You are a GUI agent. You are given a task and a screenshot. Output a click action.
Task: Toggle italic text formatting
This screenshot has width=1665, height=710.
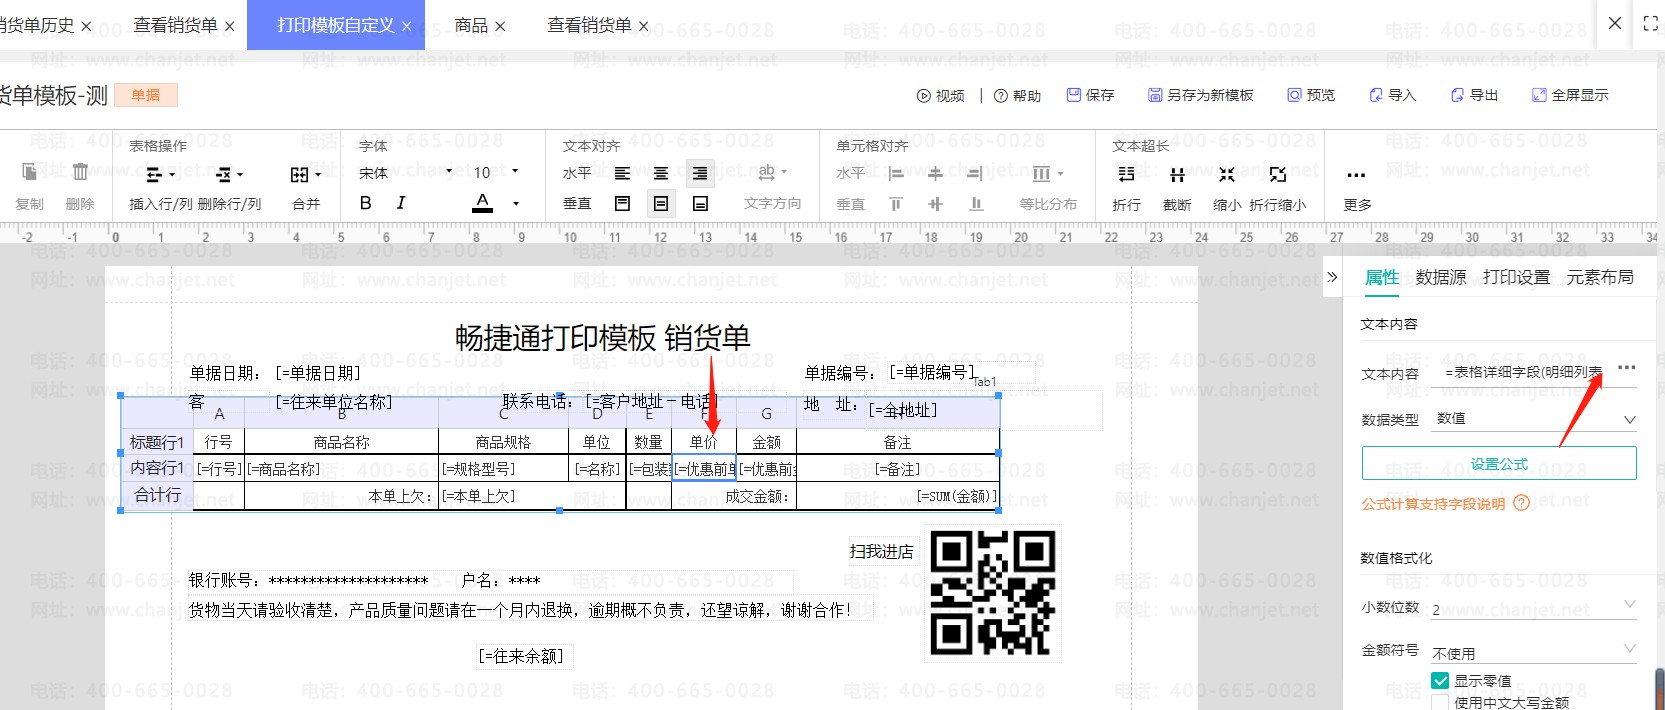click(401, 203)
